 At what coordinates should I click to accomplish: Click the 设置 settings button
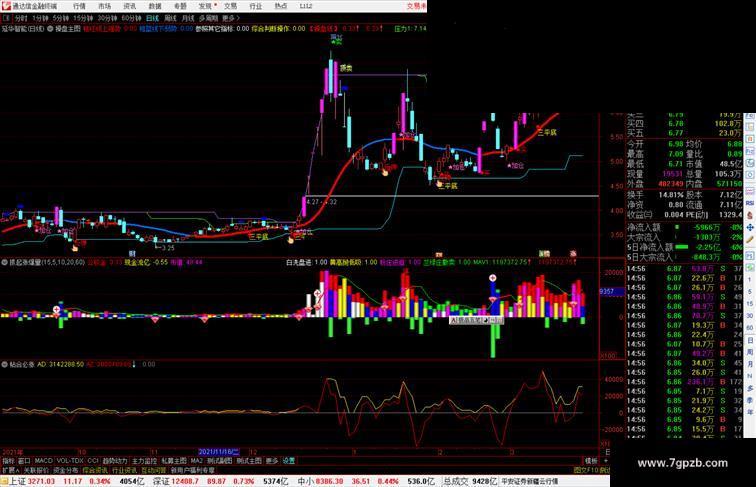click(288, 461)
